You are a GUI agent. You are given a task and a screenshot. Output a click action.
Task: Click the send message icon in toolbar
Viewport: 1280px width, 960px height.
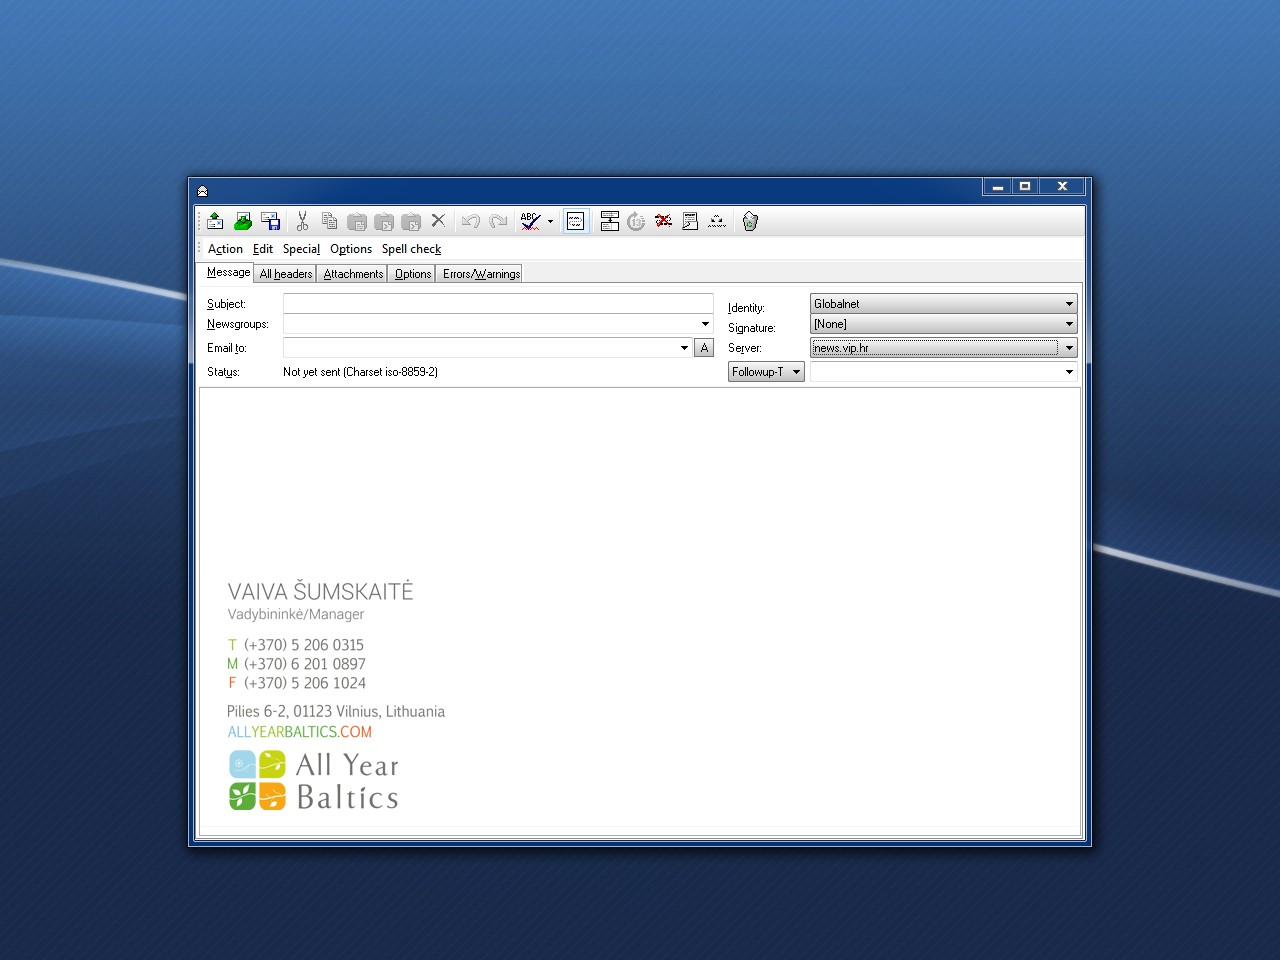tap(215, 221)
